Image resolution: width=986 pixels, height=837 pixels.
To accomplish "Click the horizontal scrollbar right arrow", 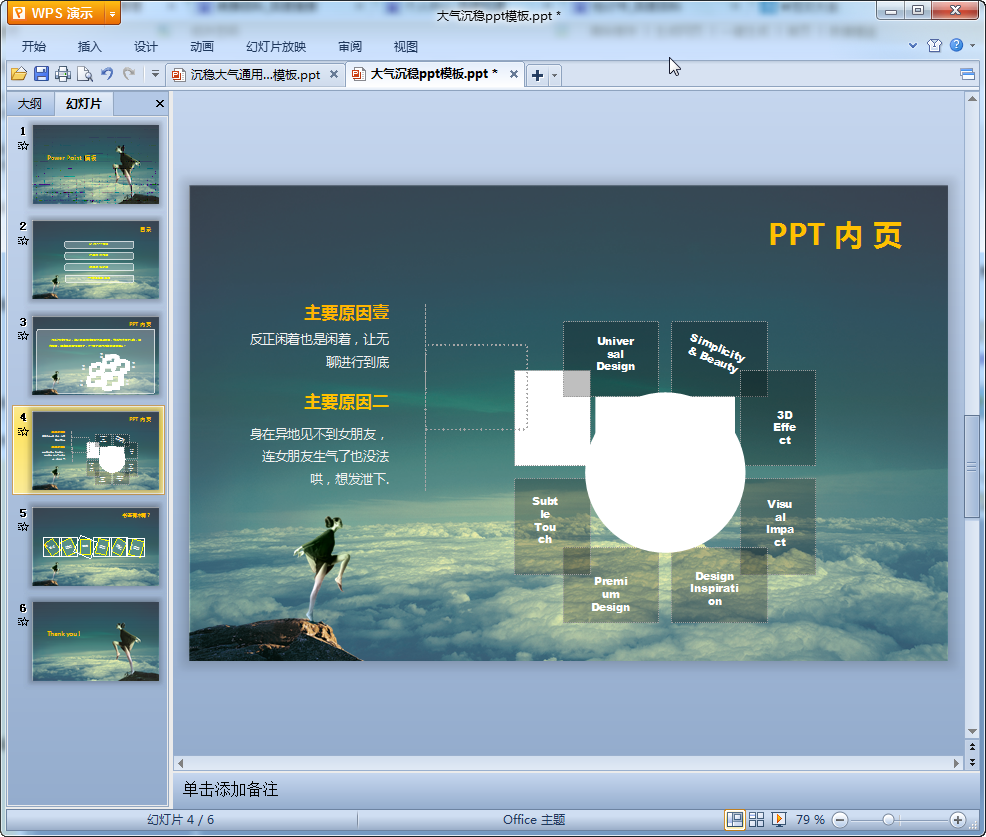I will point(956,763).
